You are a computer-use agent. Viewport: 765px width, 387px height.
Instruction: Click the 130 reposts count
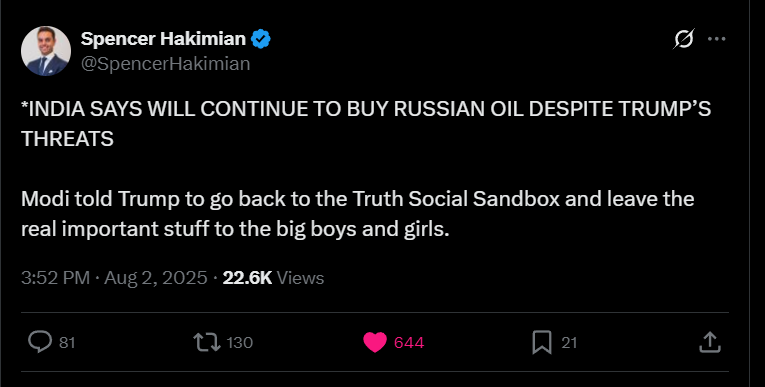(x=240, y=343)
